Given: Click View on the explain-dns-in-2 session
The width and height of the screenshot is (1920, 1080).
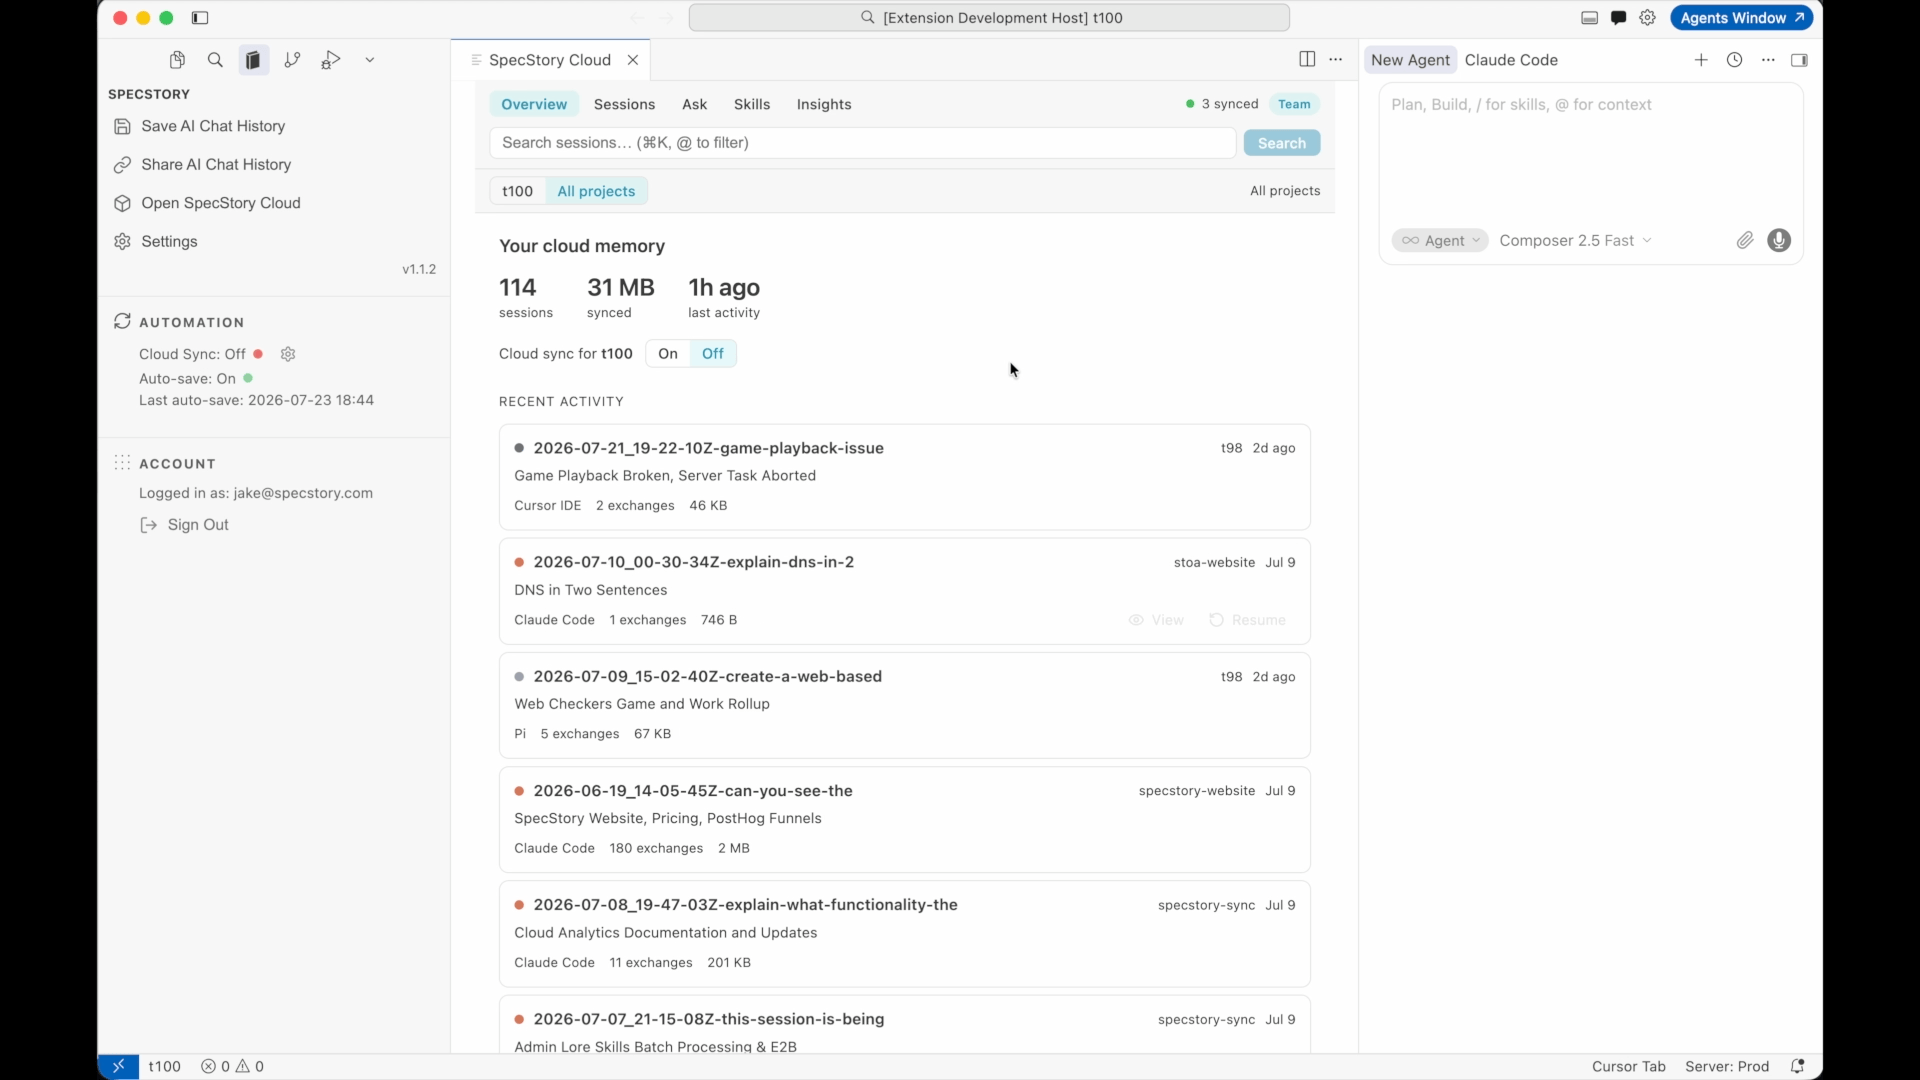Looking at the screenshot, I should click(x=1156, y=620).
